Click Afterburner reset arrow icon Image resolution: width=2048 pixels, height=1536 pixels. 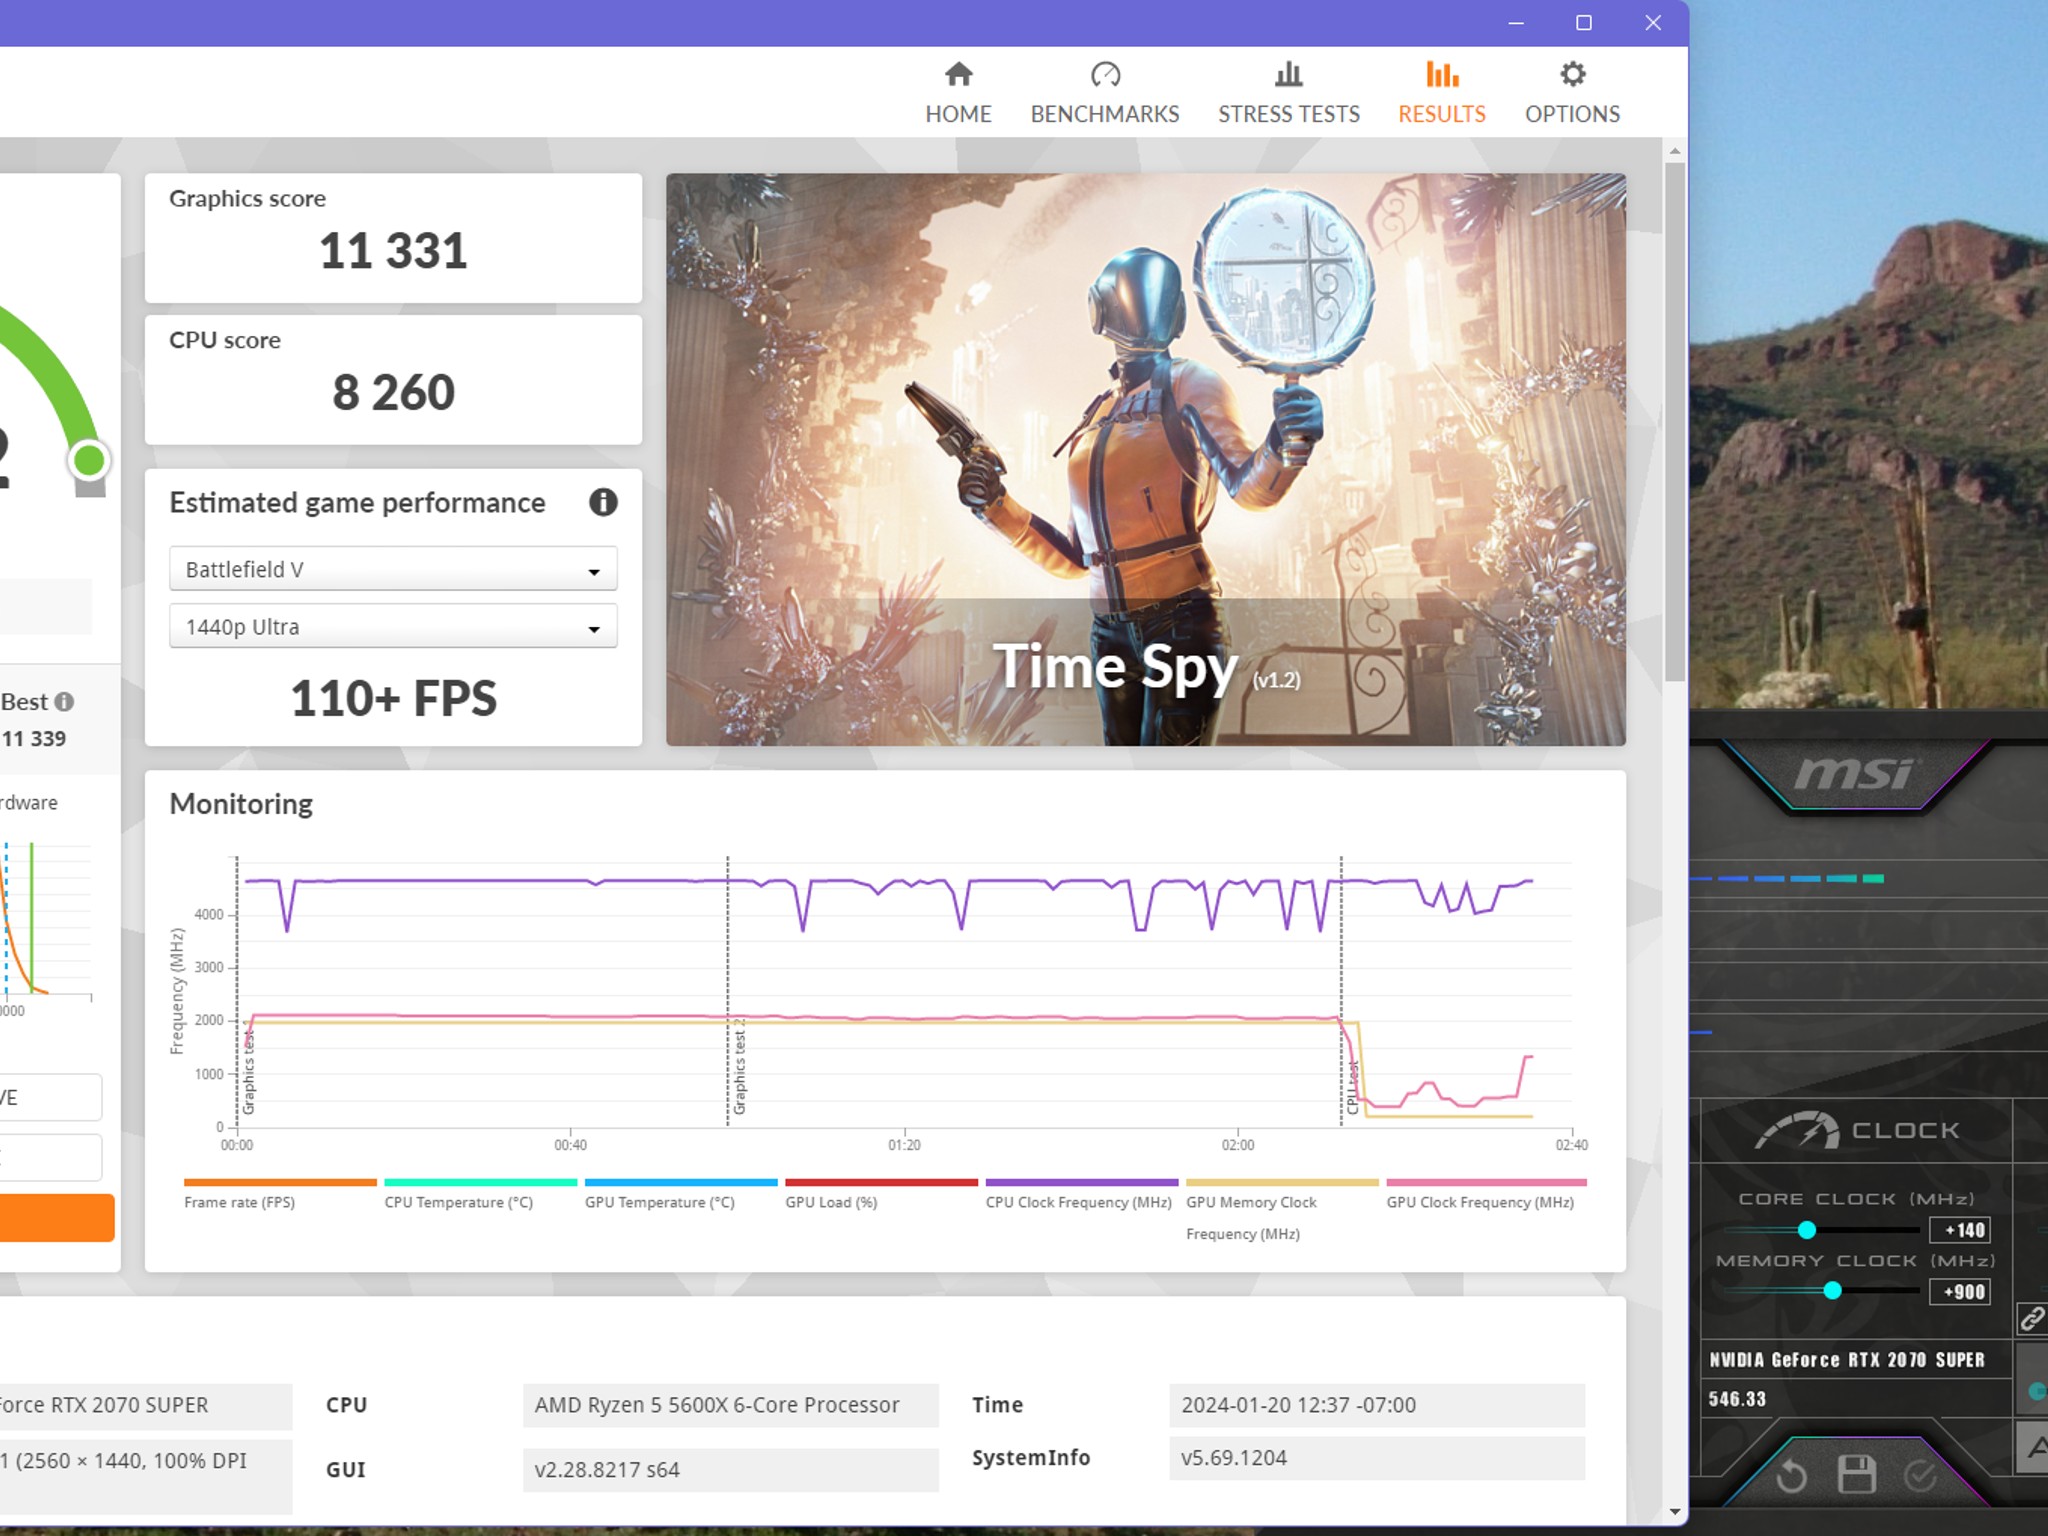point(1791,1476)
